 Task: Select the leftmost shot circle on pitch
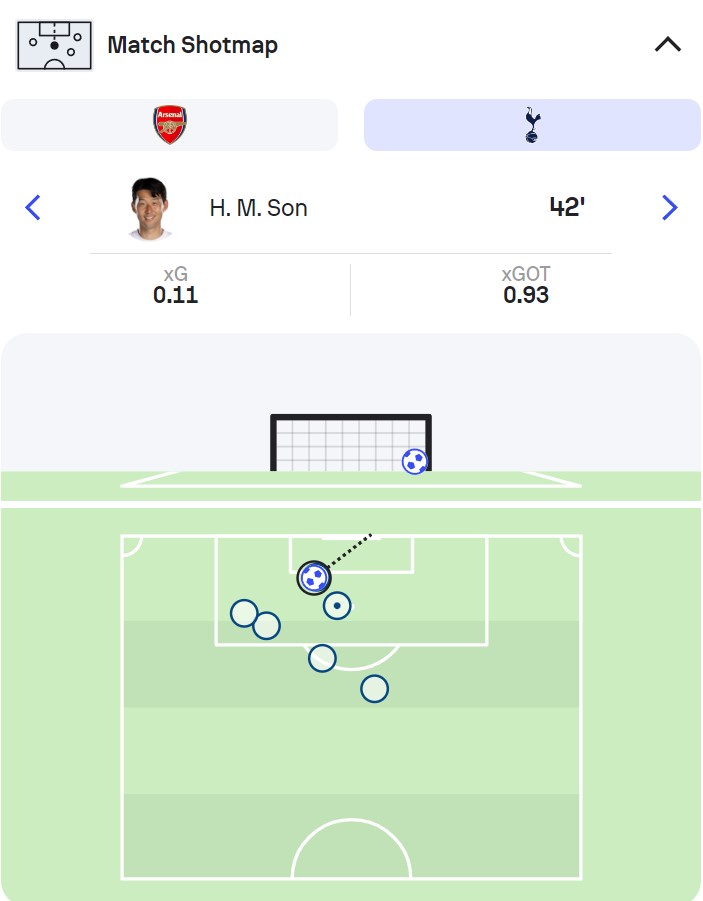click(x=244, y=613)
